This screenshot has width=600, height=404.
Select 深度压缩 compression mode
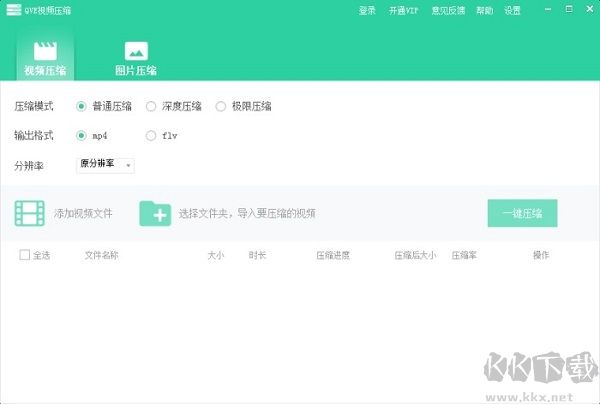point(151,106)
